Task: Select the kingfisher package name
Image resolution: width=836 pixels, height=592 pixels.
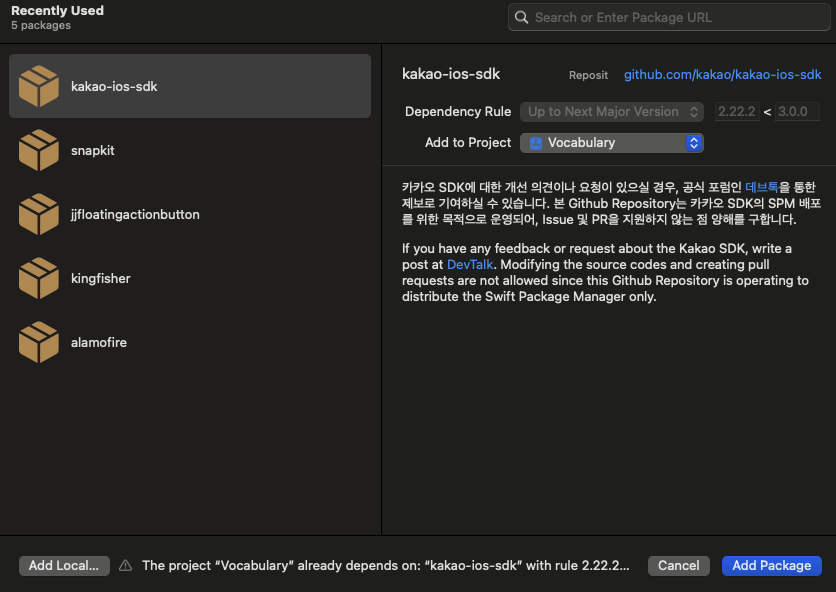Action: (101, 278)
